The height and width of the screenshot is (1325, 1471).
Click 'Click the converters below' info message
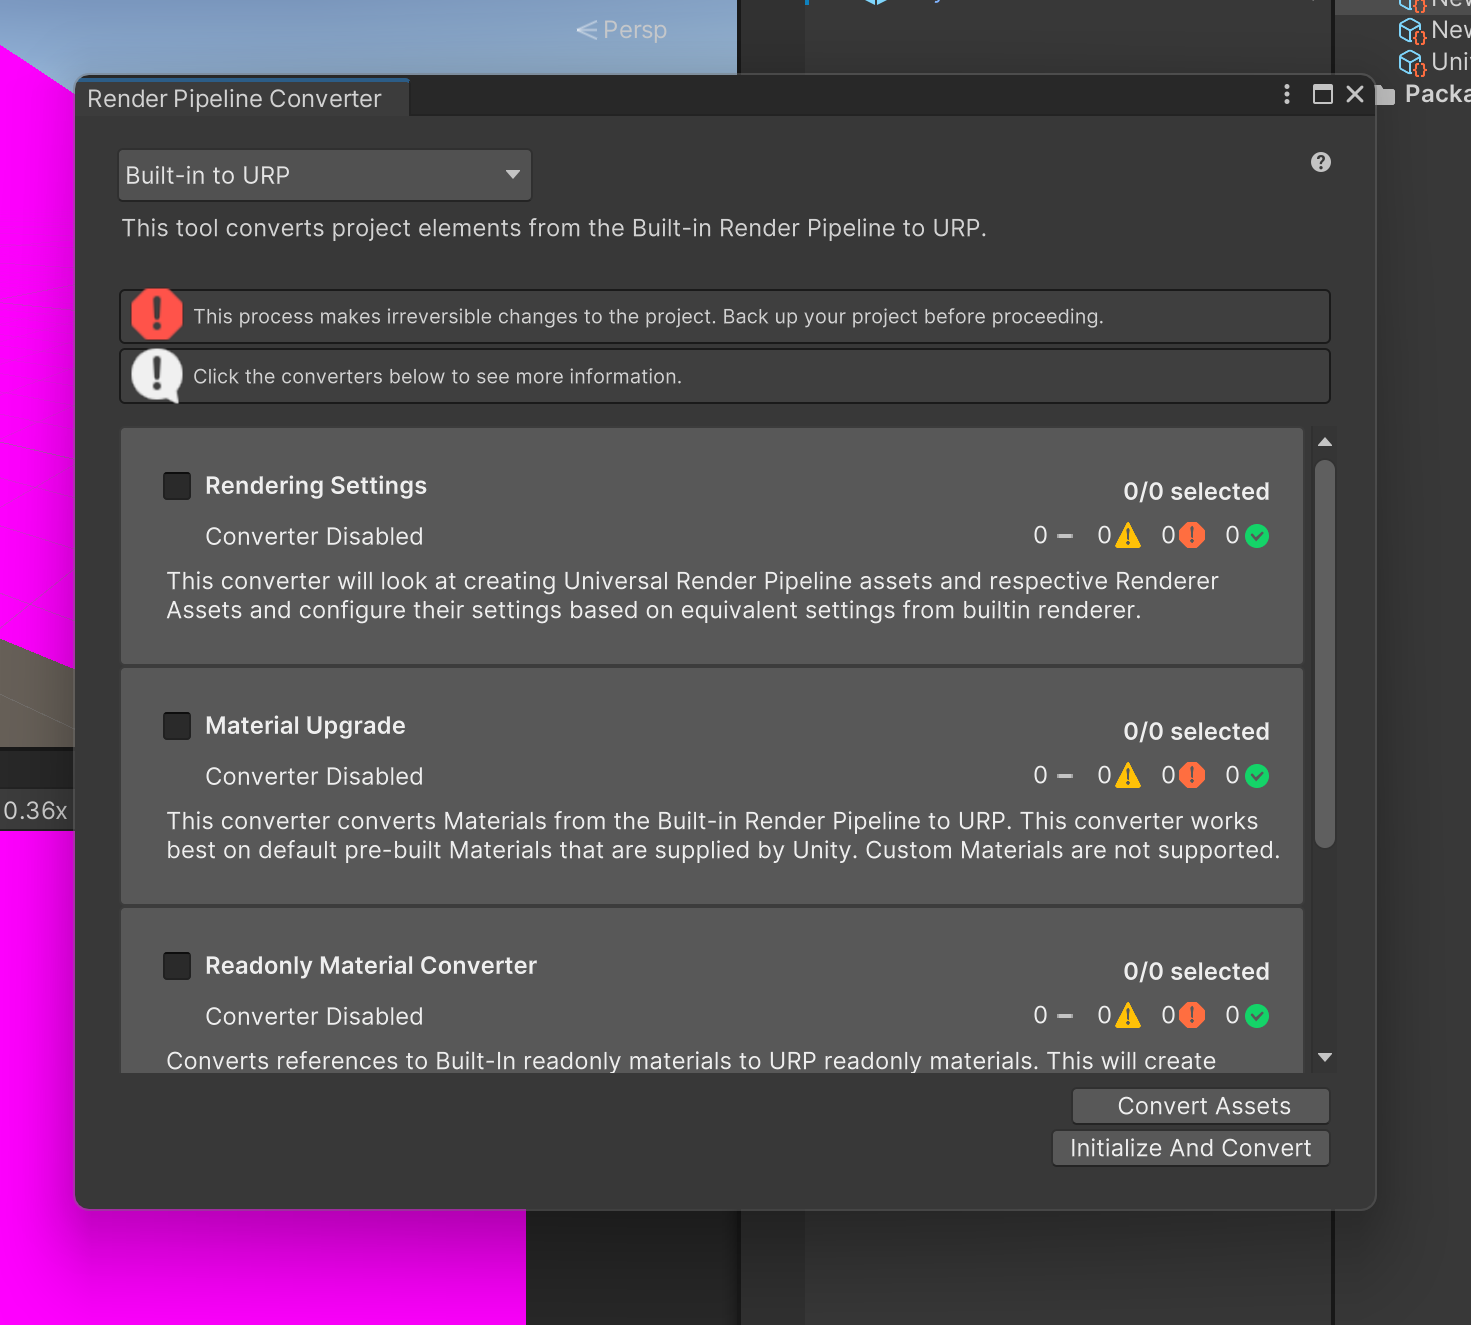tap(437, 377)
